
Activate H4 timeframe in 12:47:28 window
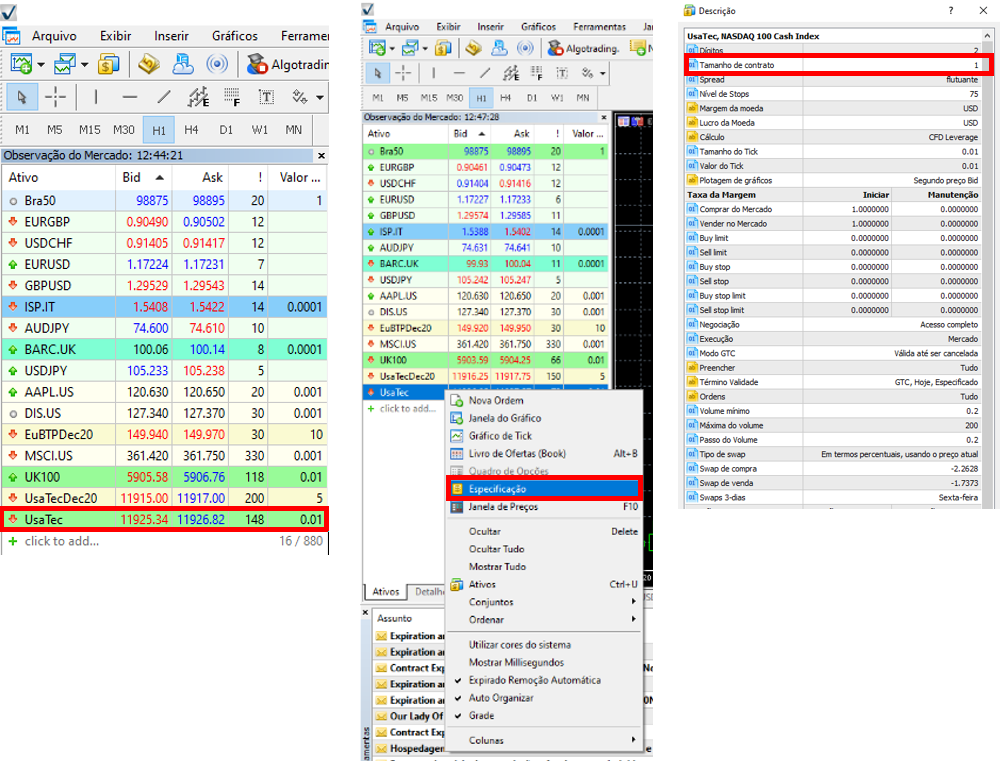[506, 98]
